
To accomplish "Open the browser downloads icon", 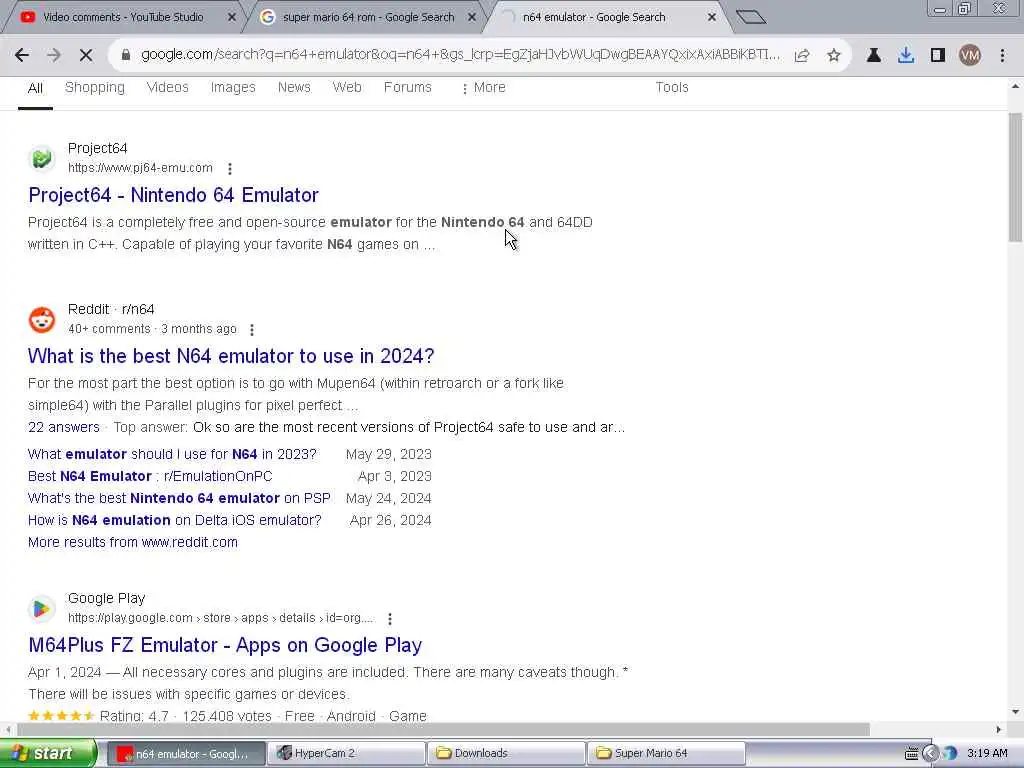I will pyautogui.click(x=906, y=56).
